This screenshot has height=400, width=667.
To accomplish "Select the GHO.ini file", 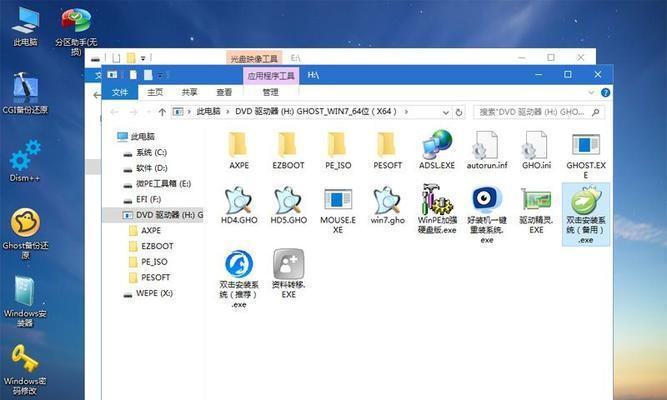I will click(536, 150).
